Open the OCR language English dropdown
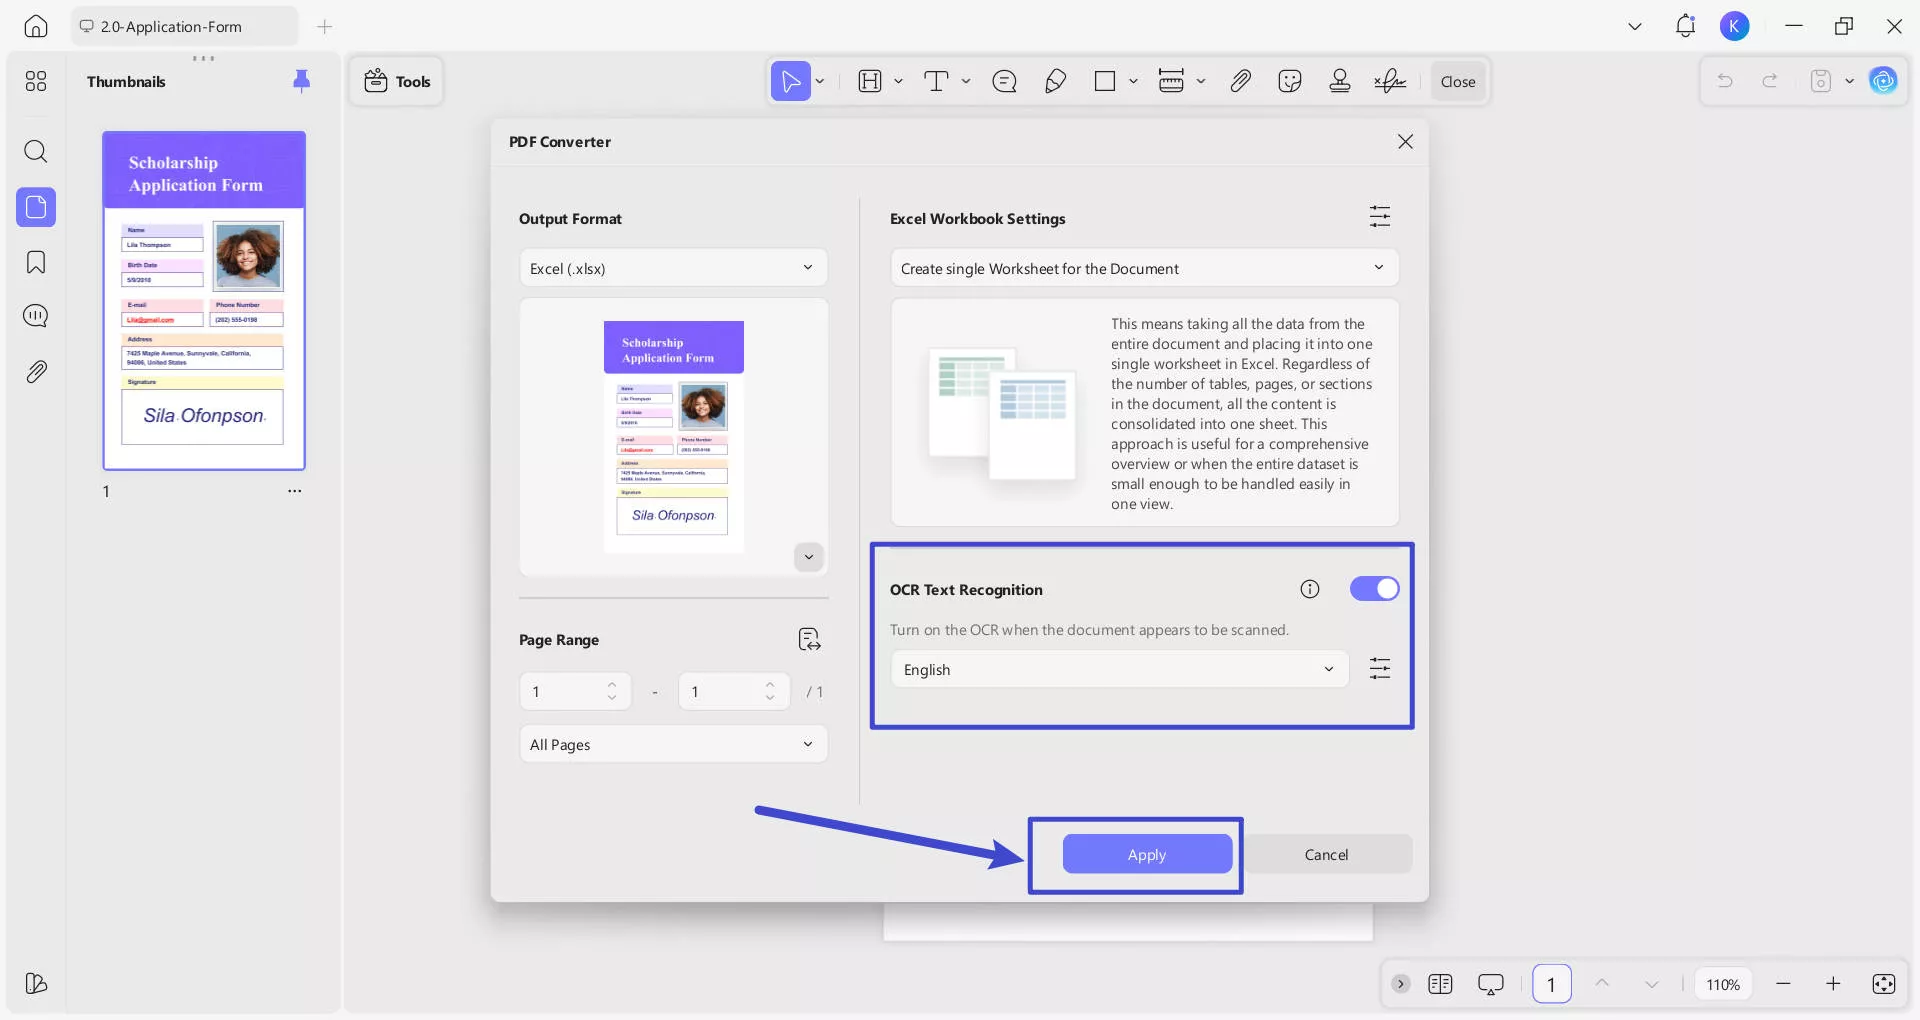Screen dimensions: 1920x1020 click(x=1119, y=669)
